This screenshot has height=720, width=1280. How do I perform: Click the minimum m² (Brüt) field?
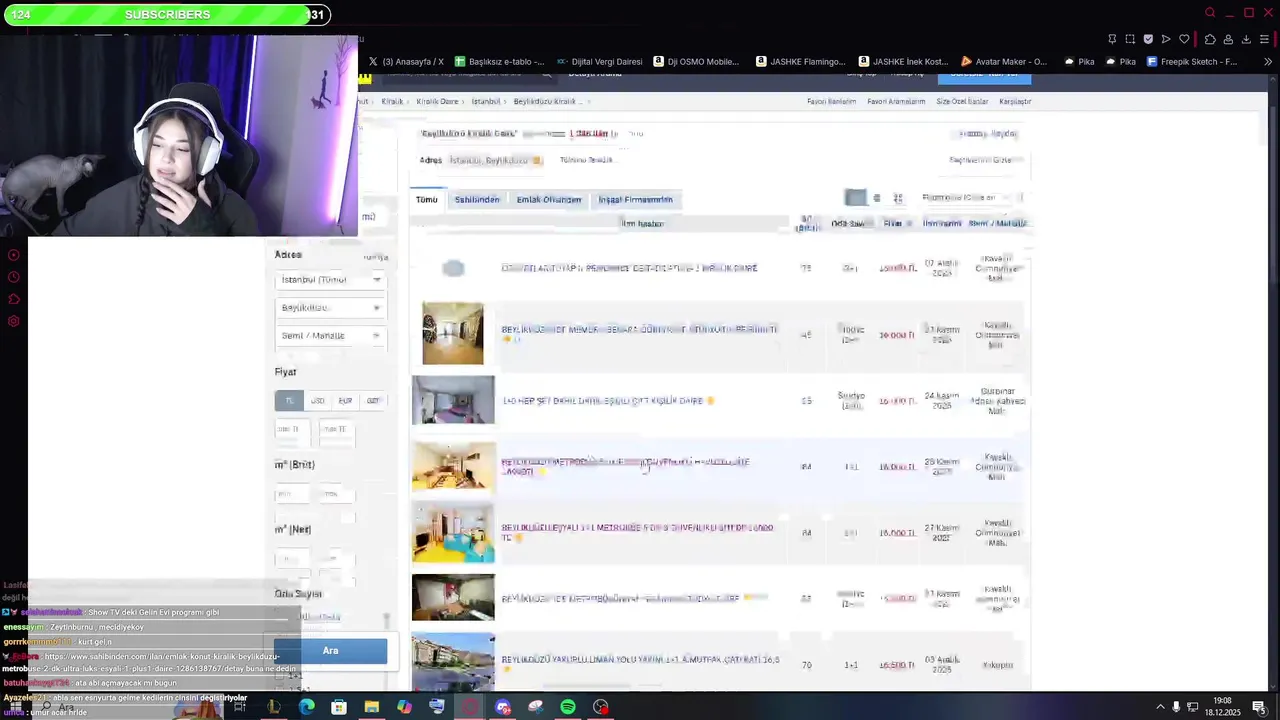coord(292,494)
